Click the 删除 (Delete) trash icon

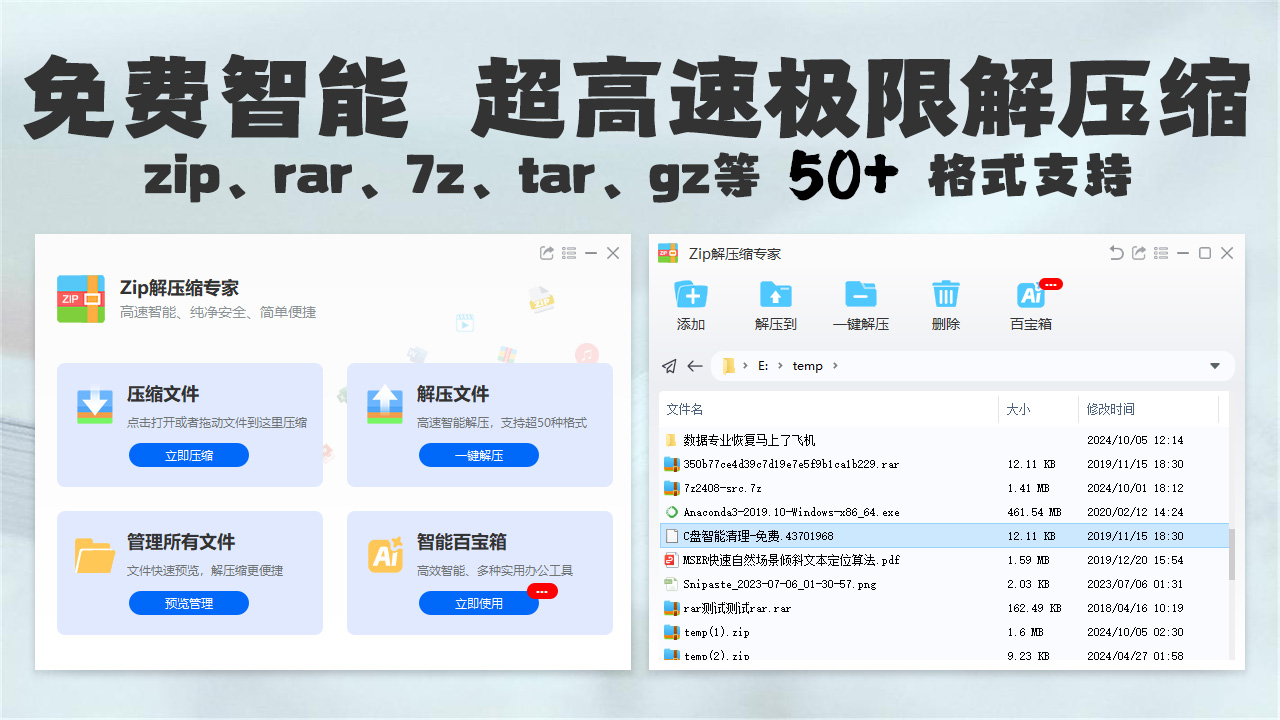point(944,293)
